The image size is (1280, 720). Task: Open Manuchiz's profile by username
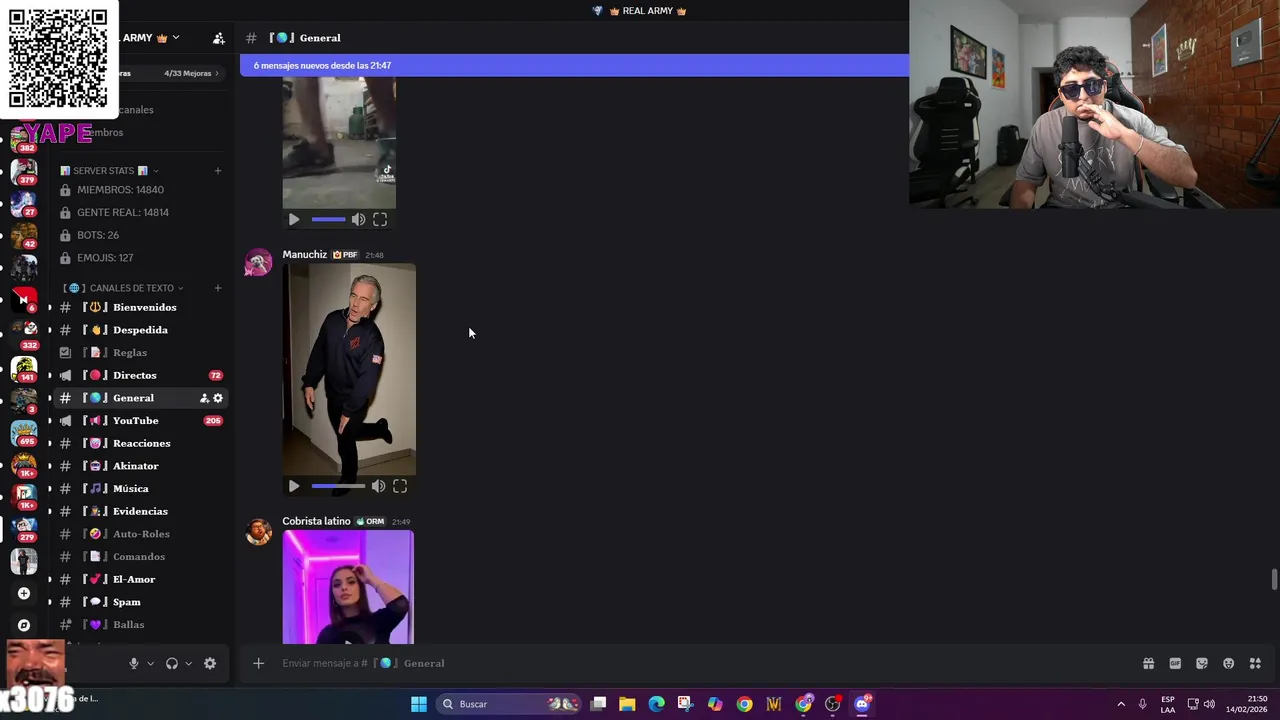(x=304, y=254)
